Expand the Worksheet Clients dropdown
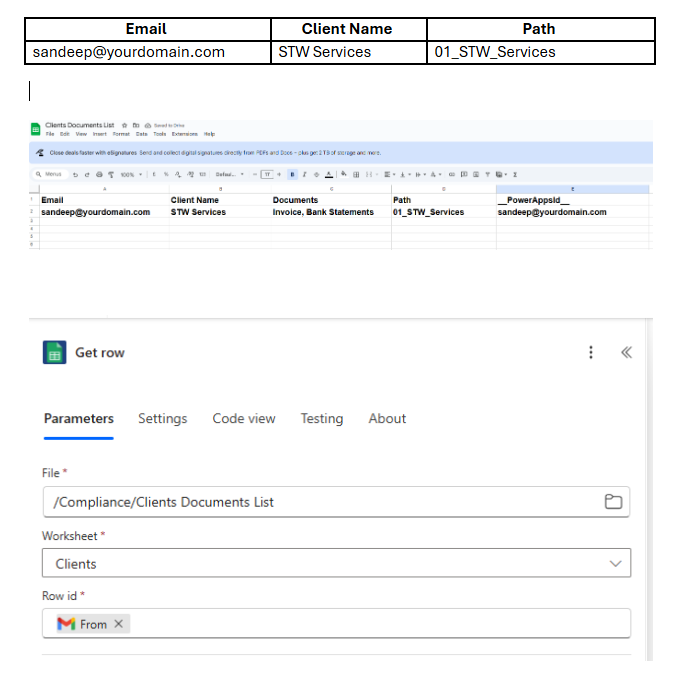689x692 pixels. click(615, 564)
